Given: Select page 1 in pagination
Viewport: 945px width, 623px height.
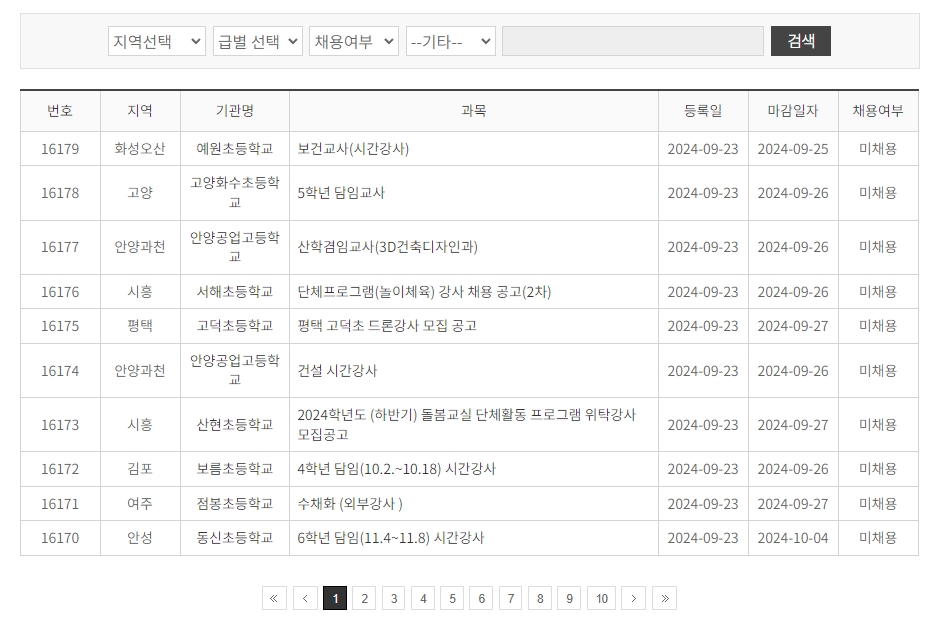Looking at the screenshot, I should click(x=335, y=598).
